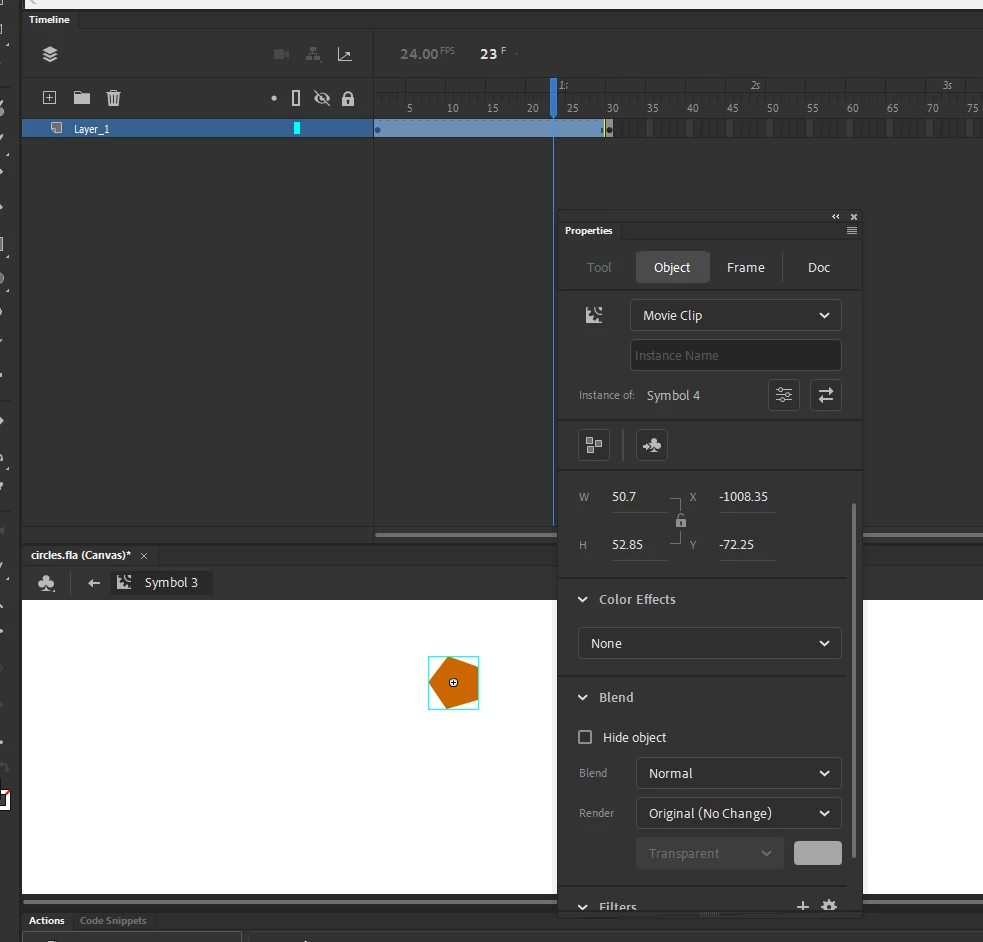
Task: Edit the Y position value -72.25
Action: pos(747,545)
